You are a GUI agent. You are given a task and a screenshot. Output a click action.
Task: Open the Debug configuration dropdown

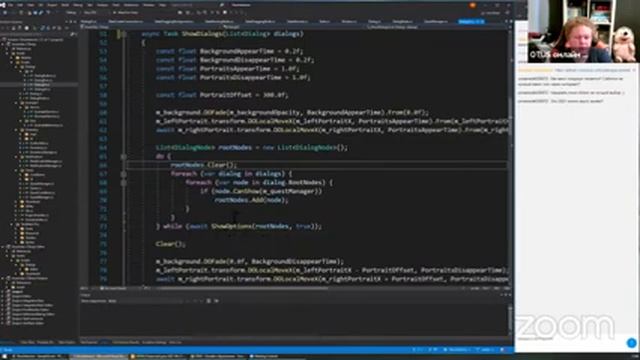(x=72, y=13)
